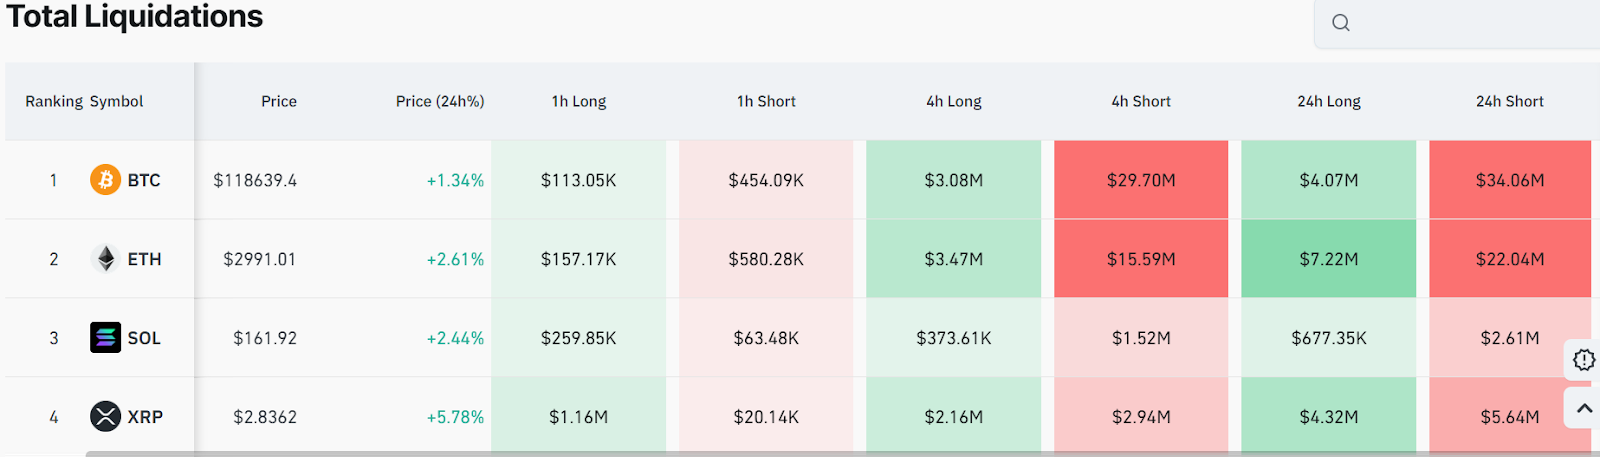The width and height of the screenshot is (1600, 457).
Task: Click the 1h Long column header
Action: click(x=579, y=101)
